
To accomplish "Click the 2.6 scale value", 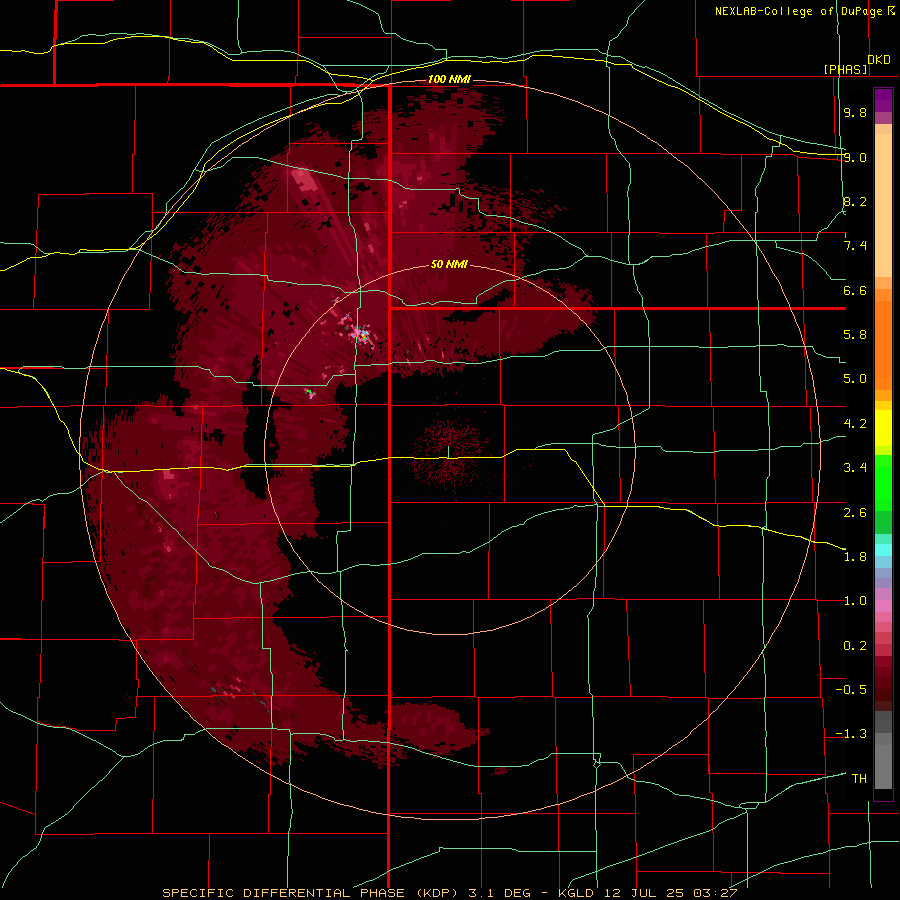I will point(855,513).
